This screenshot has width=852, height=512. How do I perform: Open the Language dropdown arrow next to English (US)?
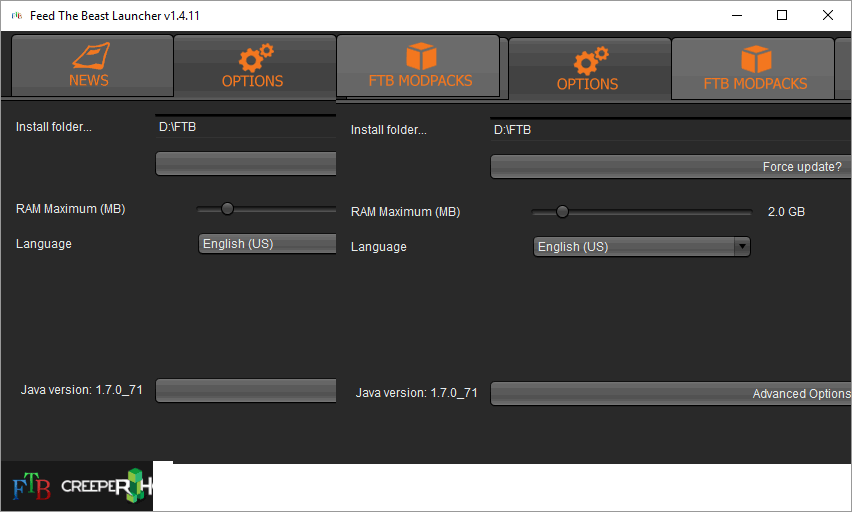coord(741,246)
